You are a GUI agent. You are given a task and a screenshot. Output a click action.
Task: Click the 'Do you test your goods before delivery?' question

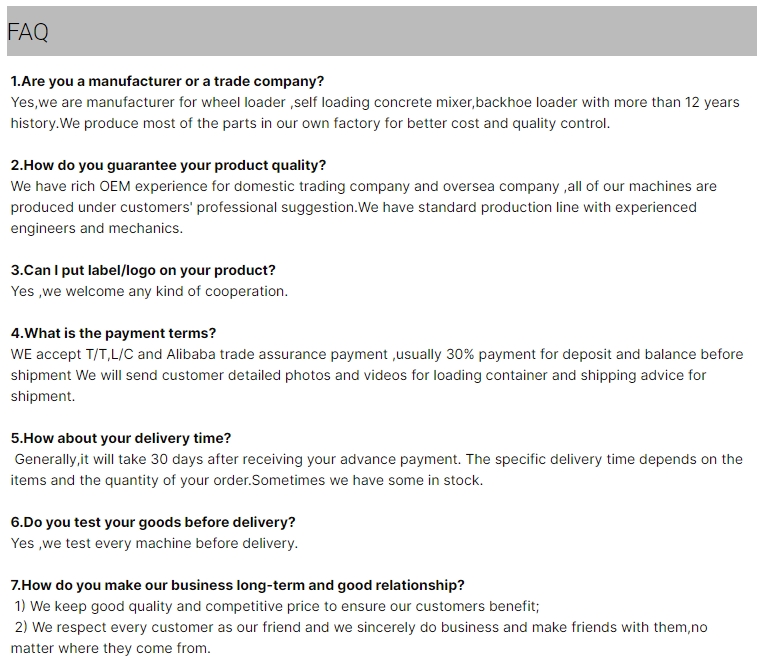(x=153, y=522)
